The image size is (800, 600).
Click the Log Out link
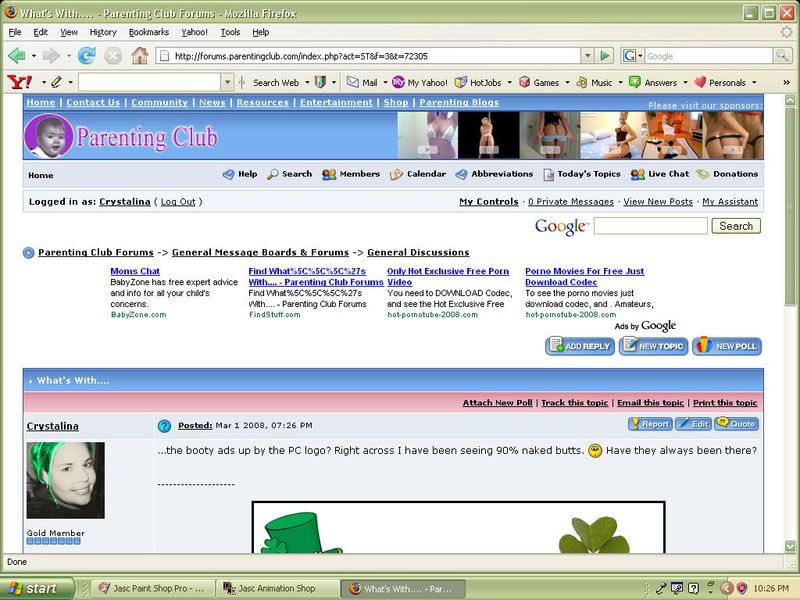pos(178,202)
